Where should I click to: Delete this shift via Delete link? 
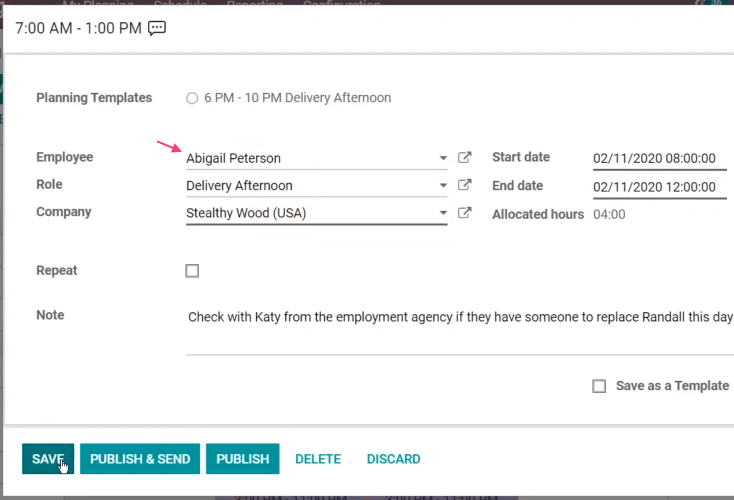(x=318, y=459)
